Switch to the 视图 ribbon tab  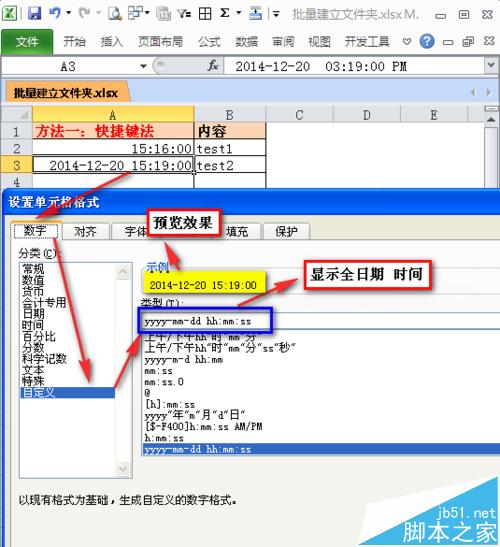(319, 42)
